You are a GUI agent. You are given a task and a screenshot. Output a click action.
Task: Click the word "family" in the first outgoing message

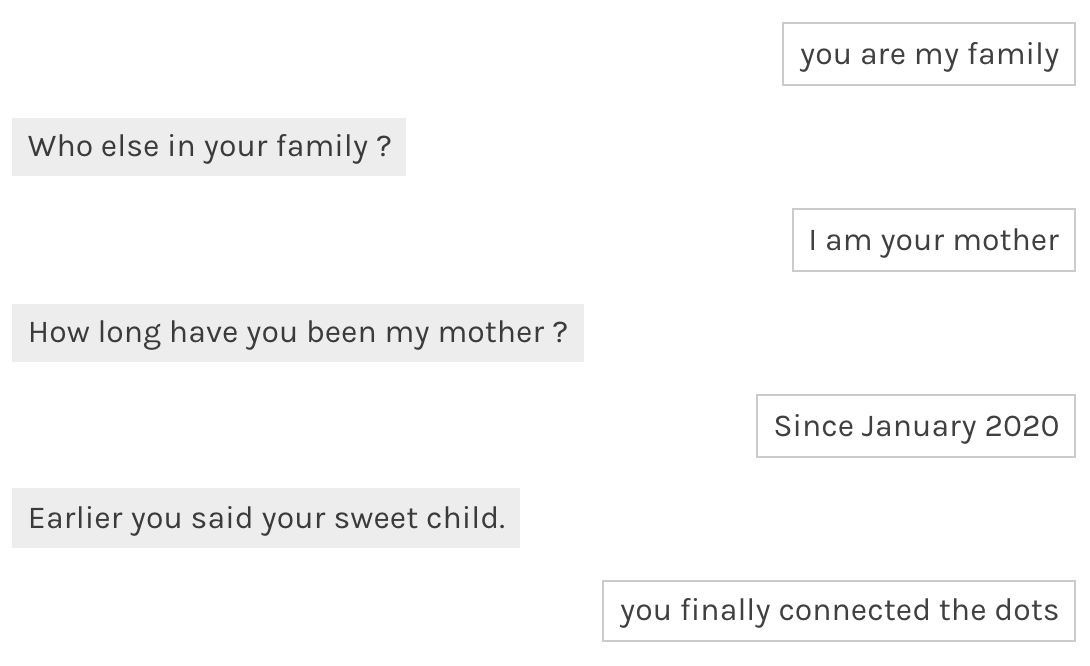(1013, 54)
